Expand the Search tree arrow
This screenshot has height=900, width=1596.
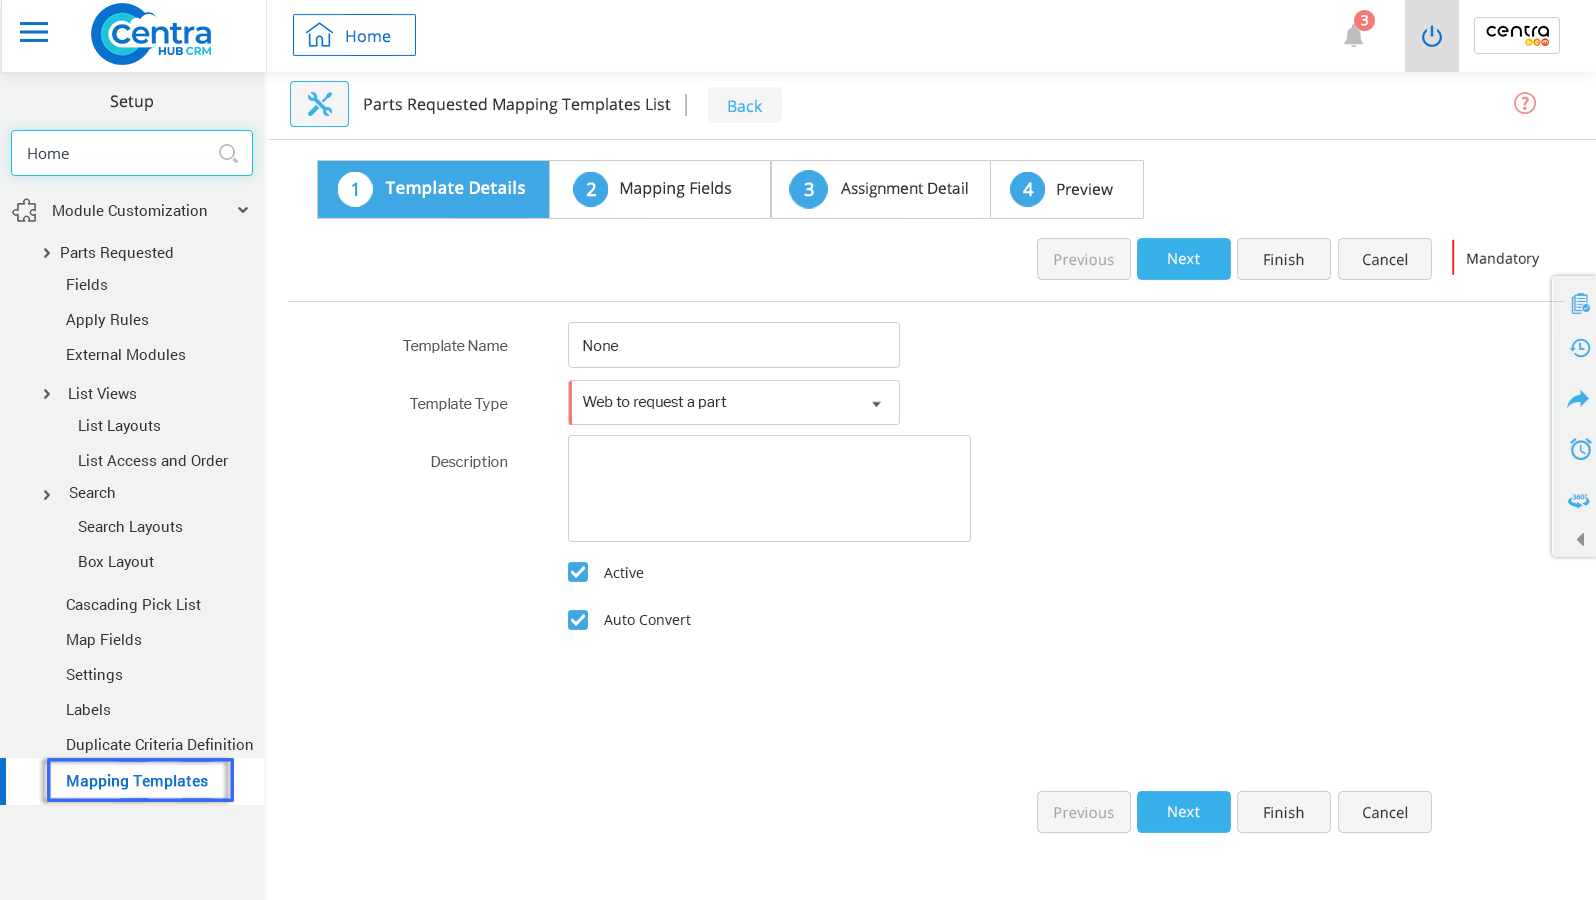tap(46, 494)
